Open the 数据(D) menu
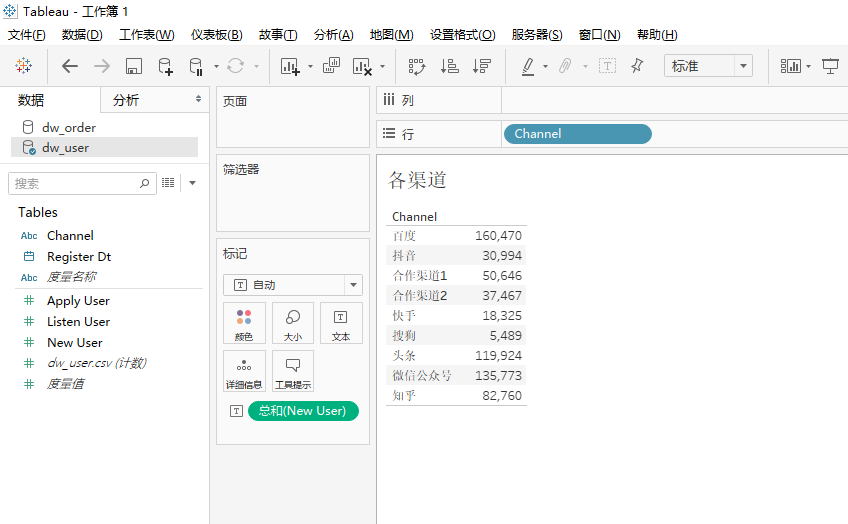 pyautogui.click(x=82, y=35)
